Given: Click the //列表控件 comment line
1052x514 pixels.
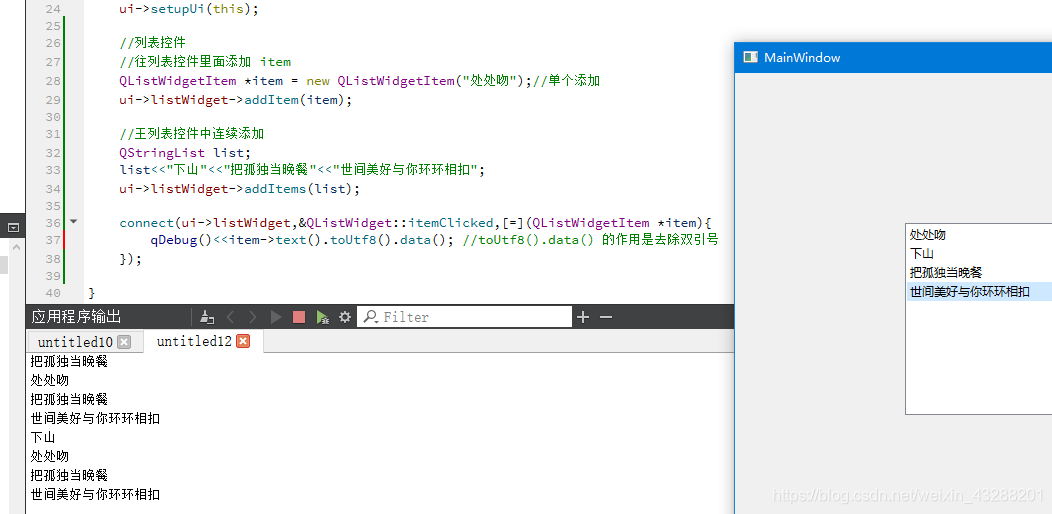Looking at the screenshot, I should 152,43.
